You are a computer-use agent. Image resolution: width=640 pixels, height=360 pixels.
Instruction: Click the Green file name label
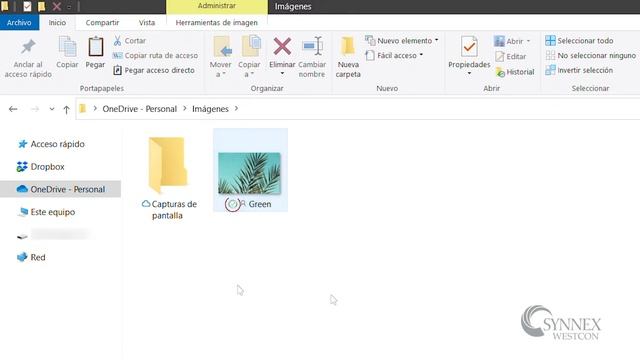pos(260,204)
